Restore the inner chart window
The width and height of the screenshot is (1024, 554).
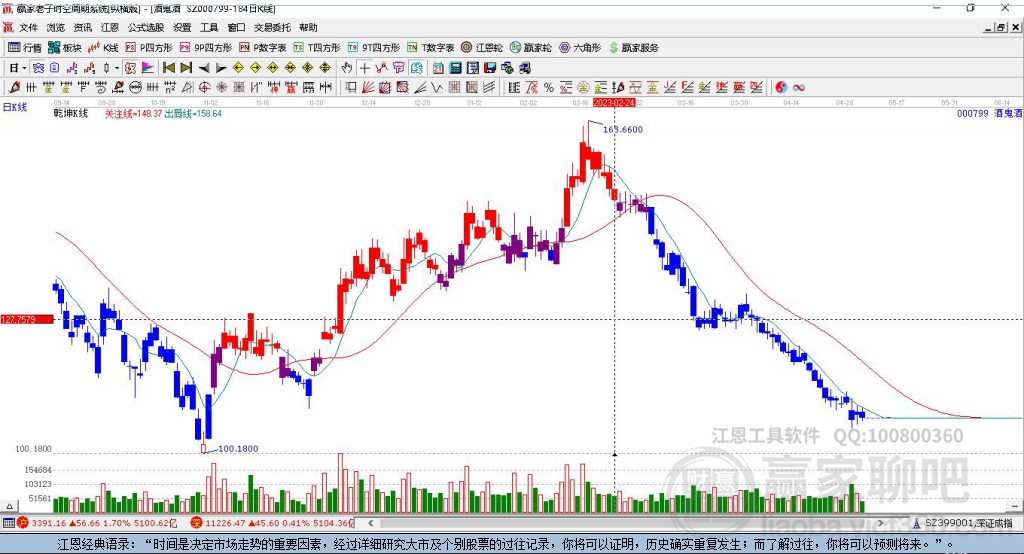1001,27
